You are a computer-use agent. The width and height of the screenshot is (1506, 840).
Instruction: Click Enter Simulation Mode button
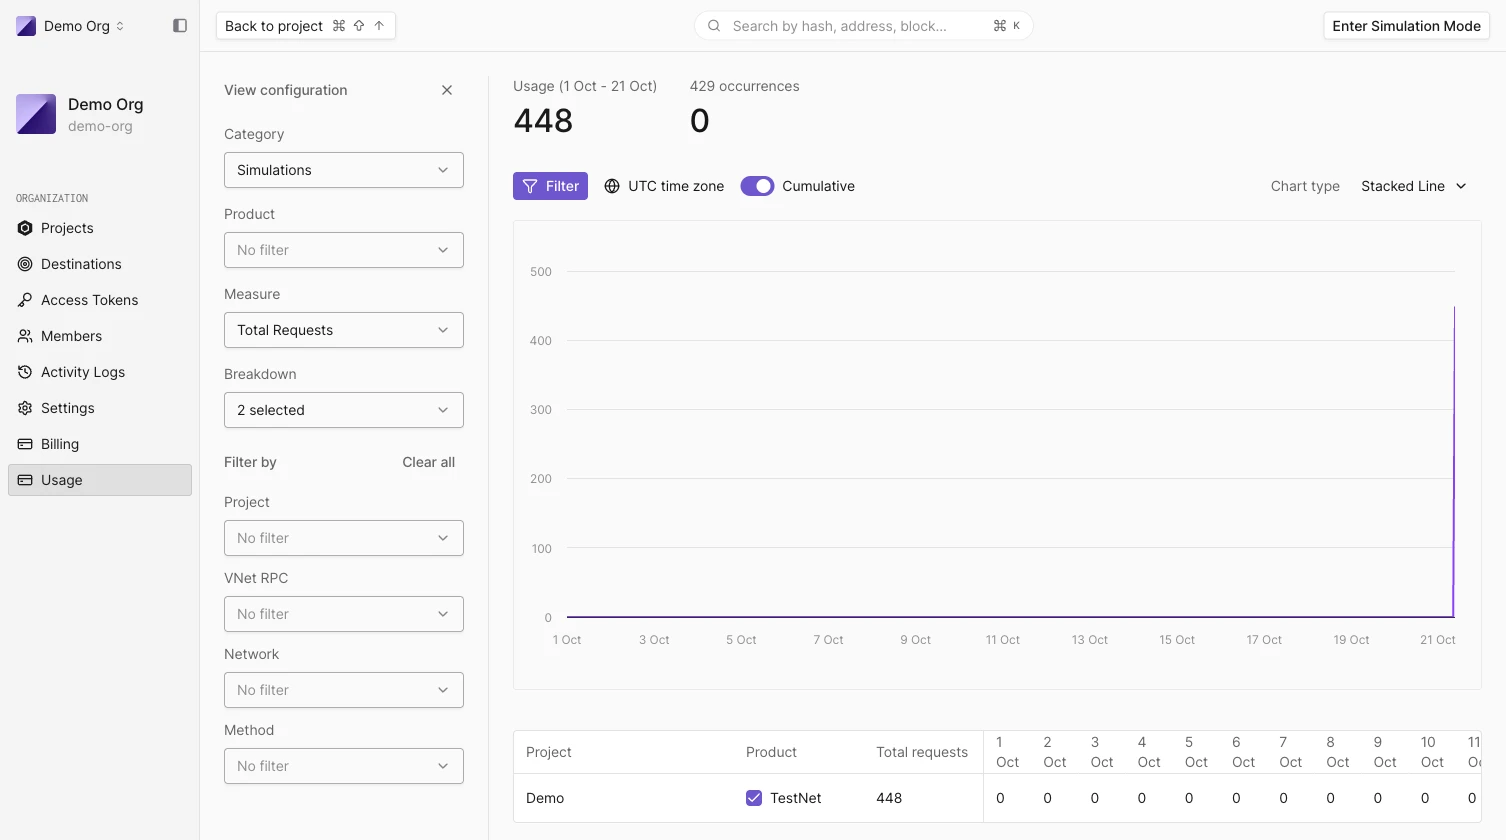click(x=1407, y=26)
